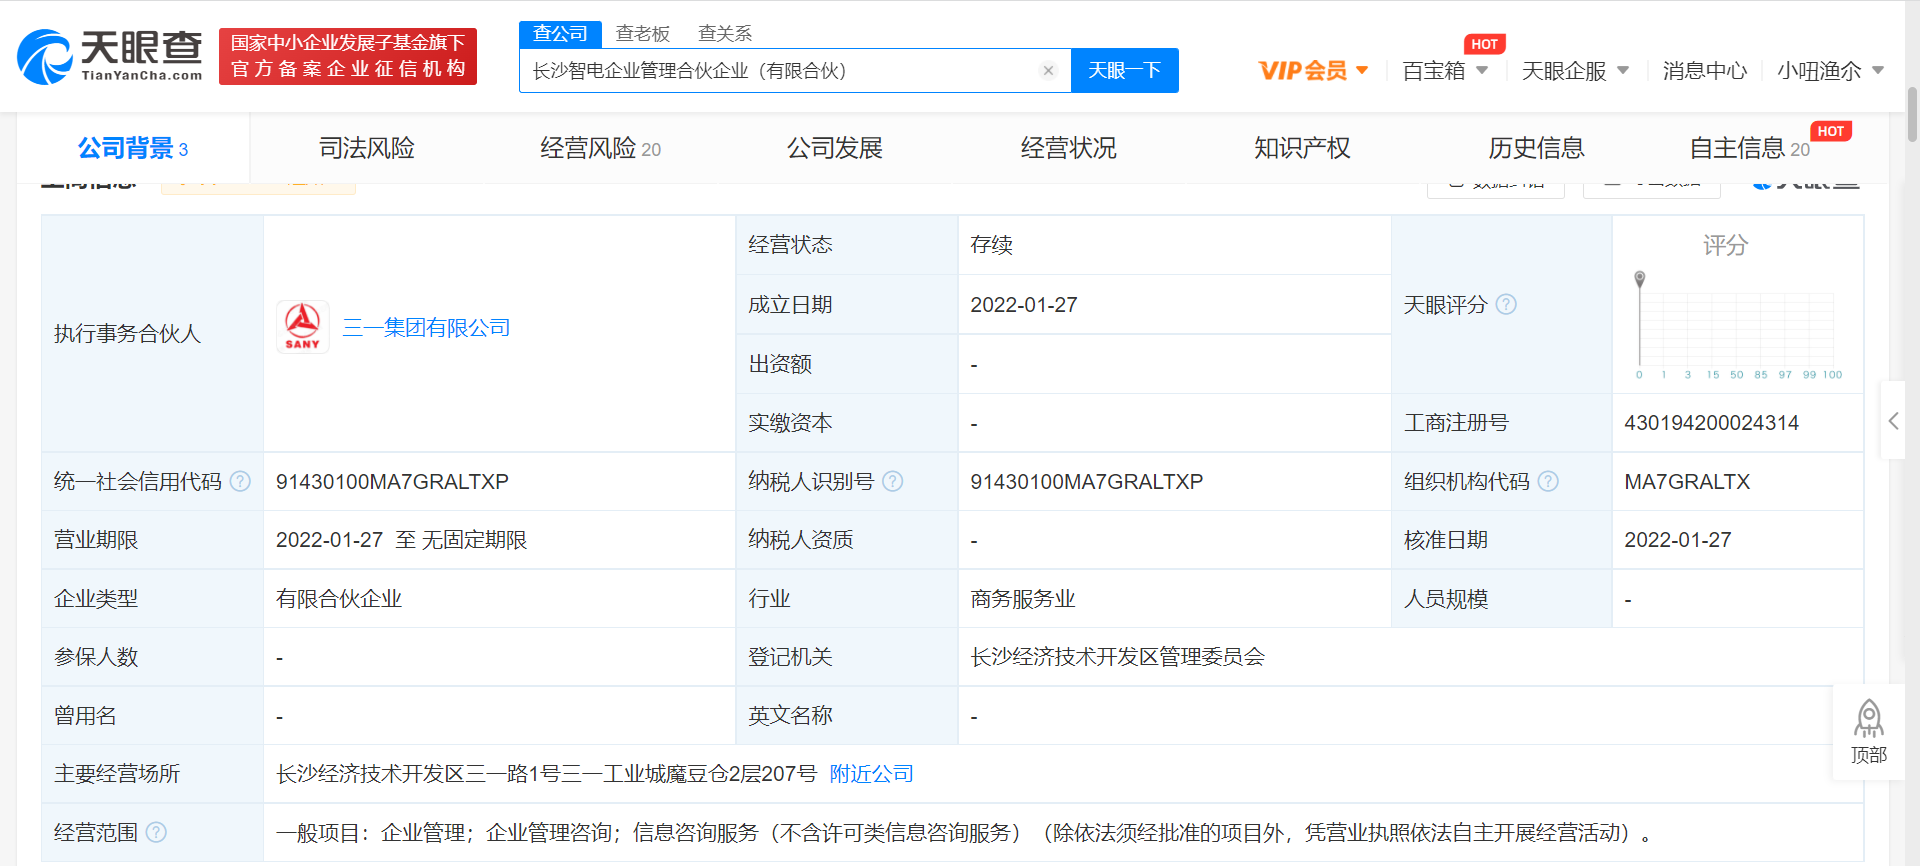
Task: Click the 长沙经济技术开发区管理委员会 registrar text
Action: tap(1117, 656)
